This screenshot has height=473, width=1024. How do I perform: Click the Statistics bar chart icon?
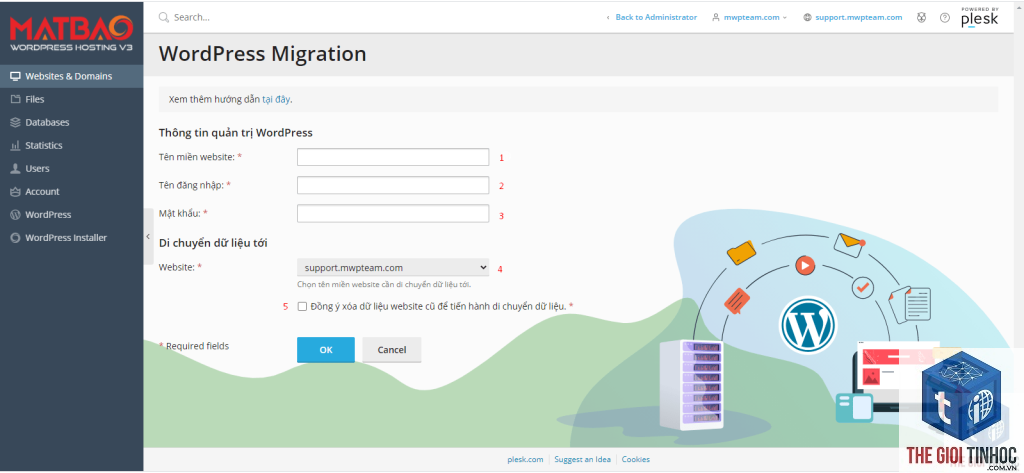click(15, 146)
